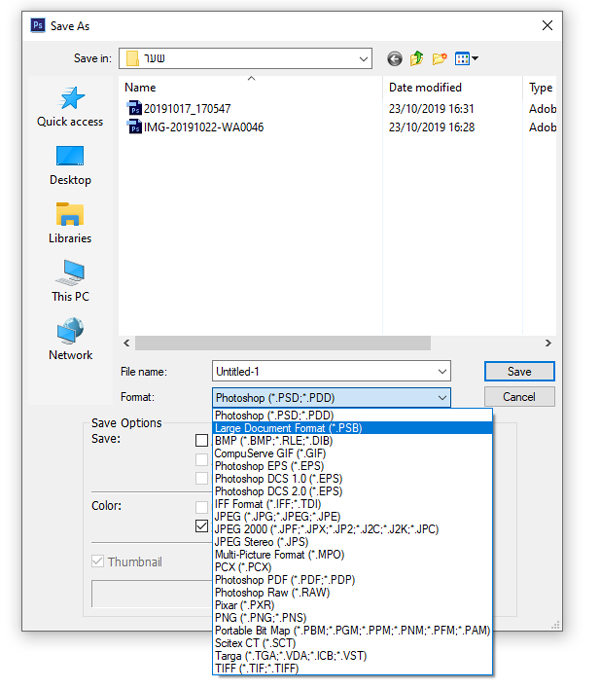Expand the File name dropdown arrow

[442, 372]
